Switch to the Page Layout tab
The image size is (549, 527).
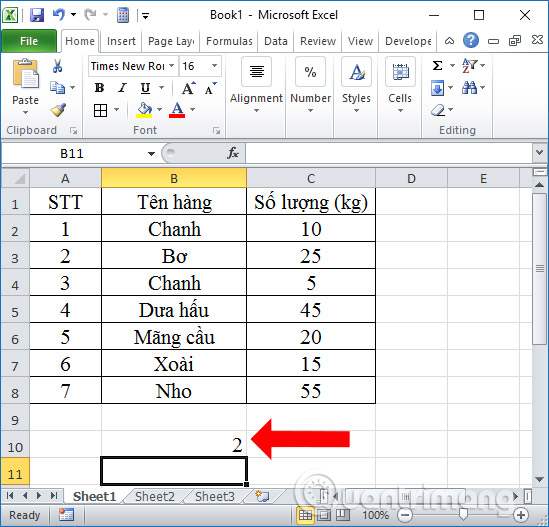point(171,41)
